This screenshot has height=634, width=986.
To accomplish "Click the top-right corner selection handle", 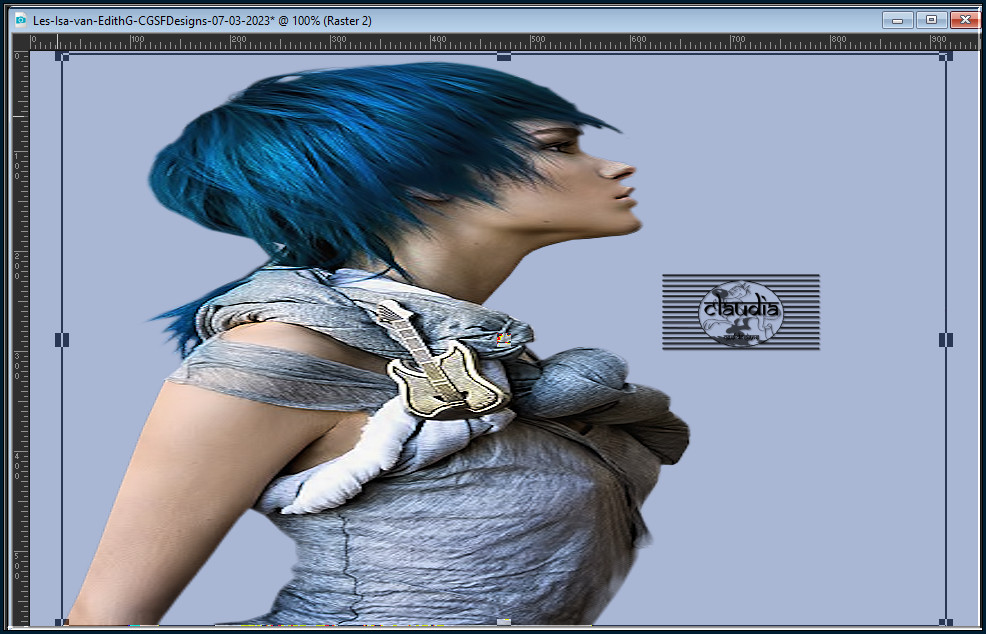I will point(946,56).
